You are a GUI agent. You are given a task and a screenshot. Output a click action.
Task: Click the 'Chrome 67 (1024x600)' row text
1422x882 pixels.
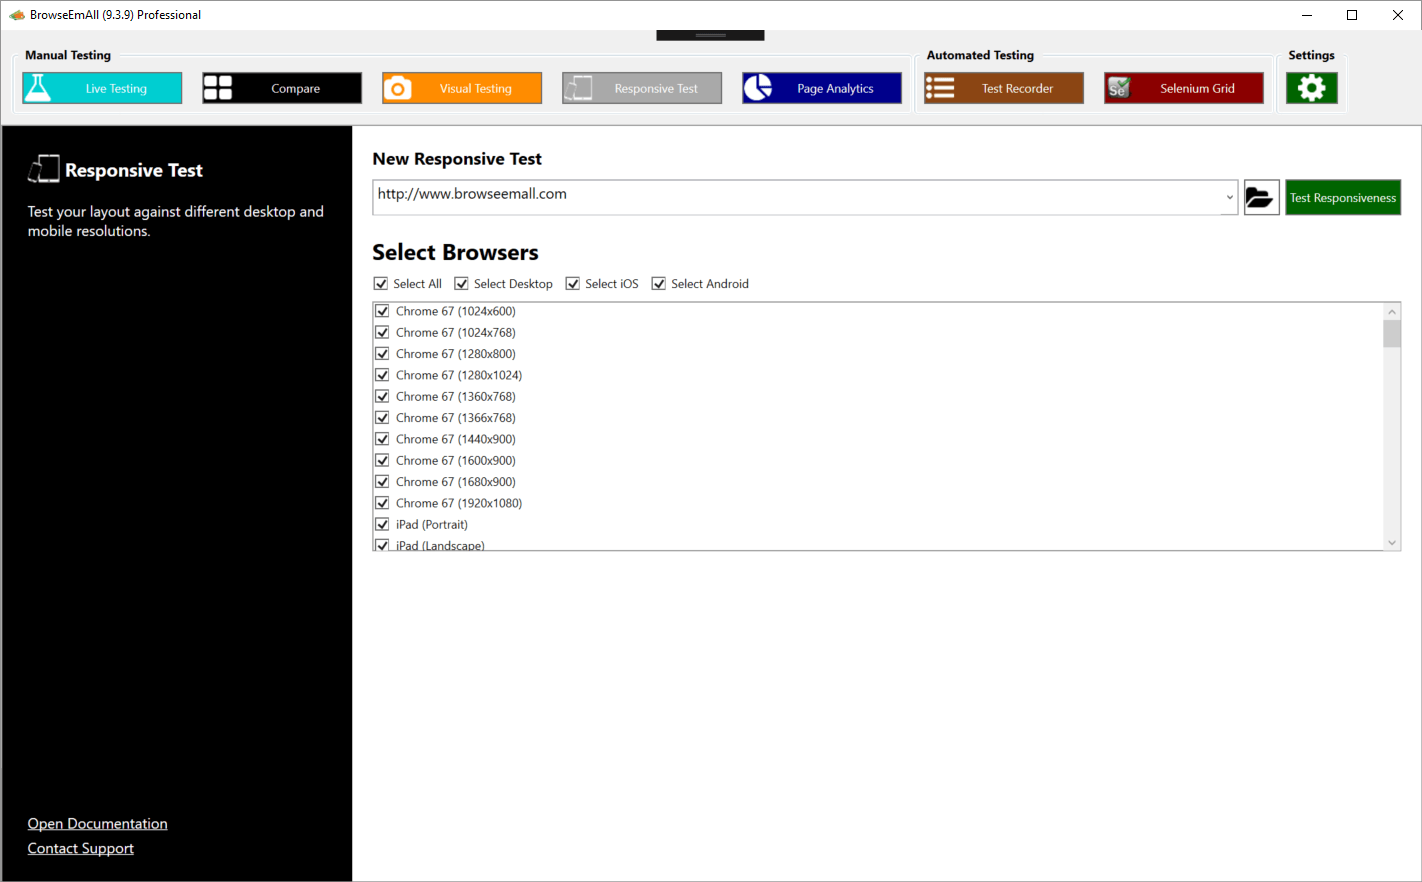click(x=456, y=312)
